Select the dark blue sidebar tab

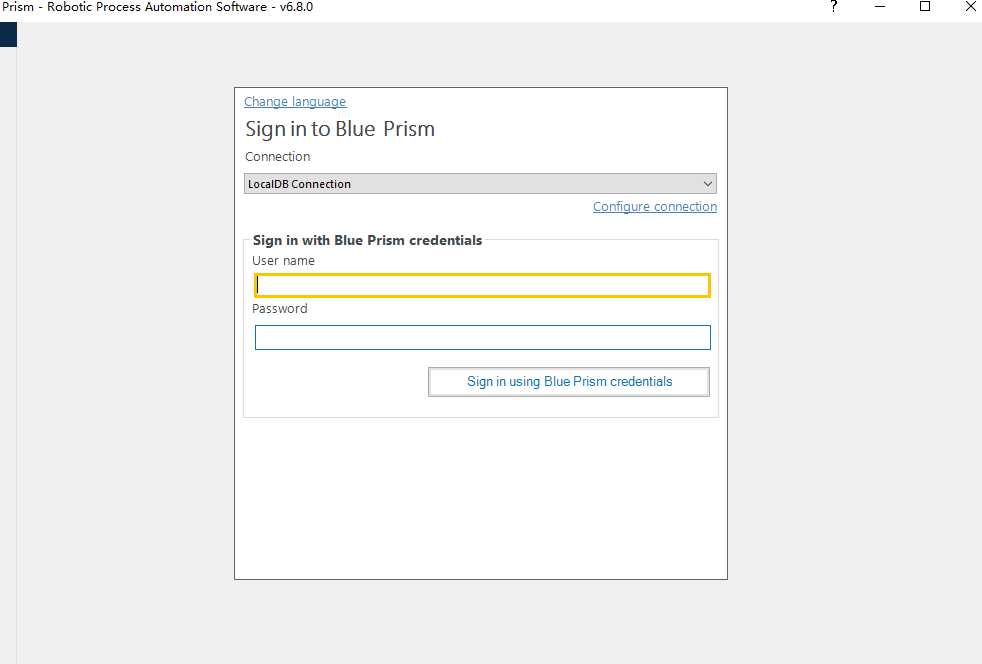pos(8,35)
